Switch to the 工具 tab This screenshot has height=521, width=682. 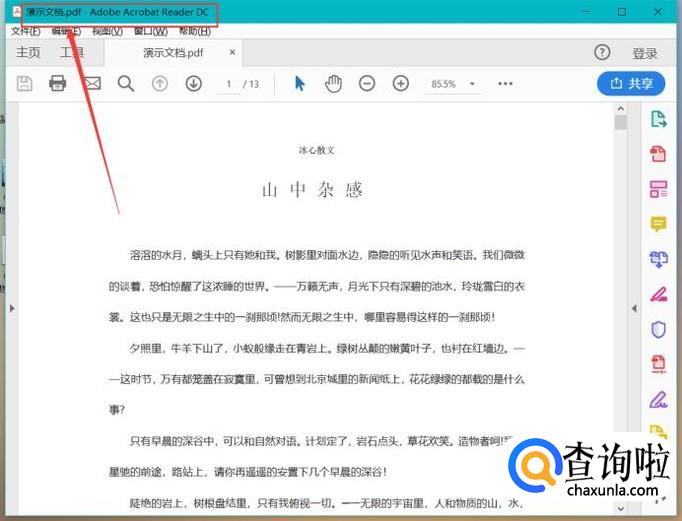tap(72, 52)
